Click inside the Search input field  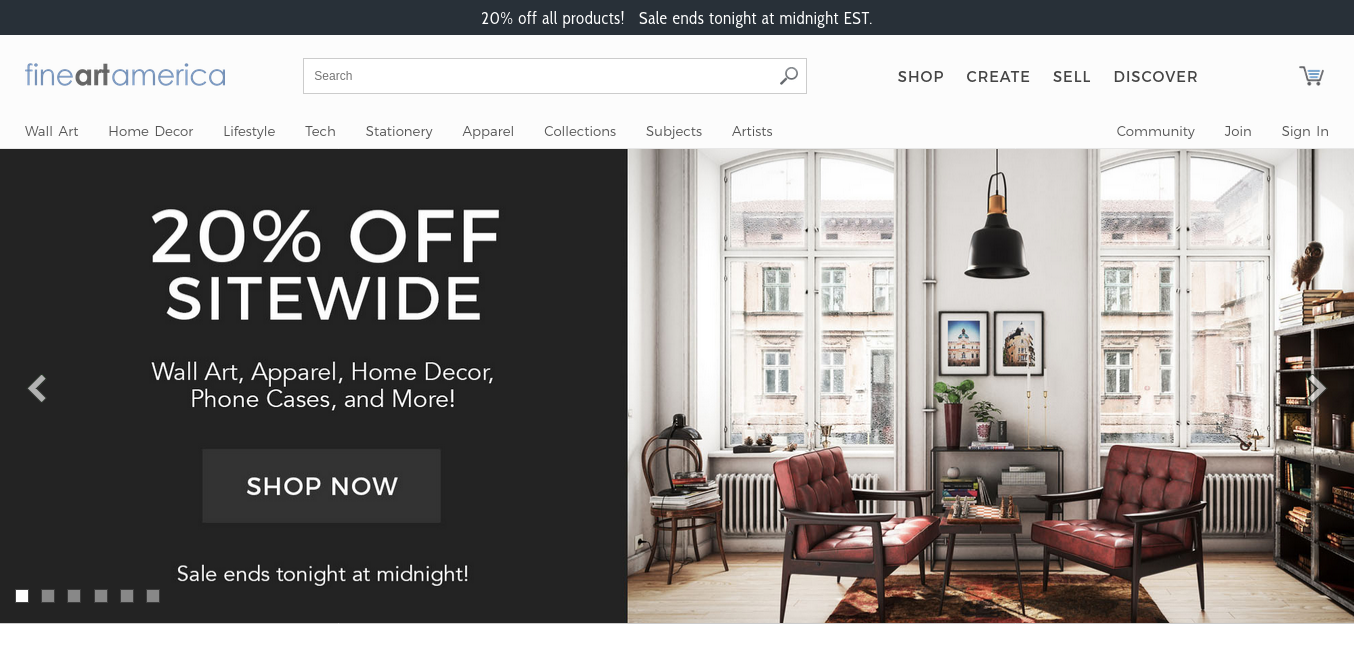pyautogui.click(x=540, y=76)
